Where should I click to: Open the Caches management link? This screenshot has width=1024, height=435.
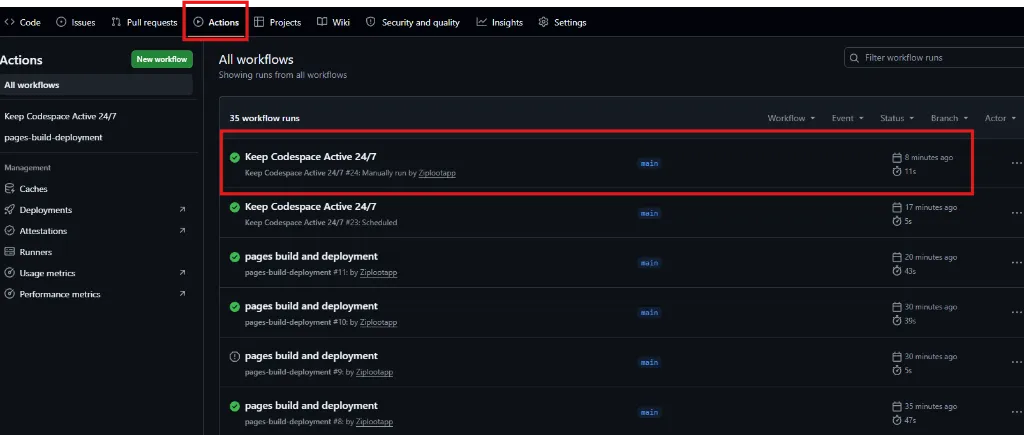coord(33,189)
